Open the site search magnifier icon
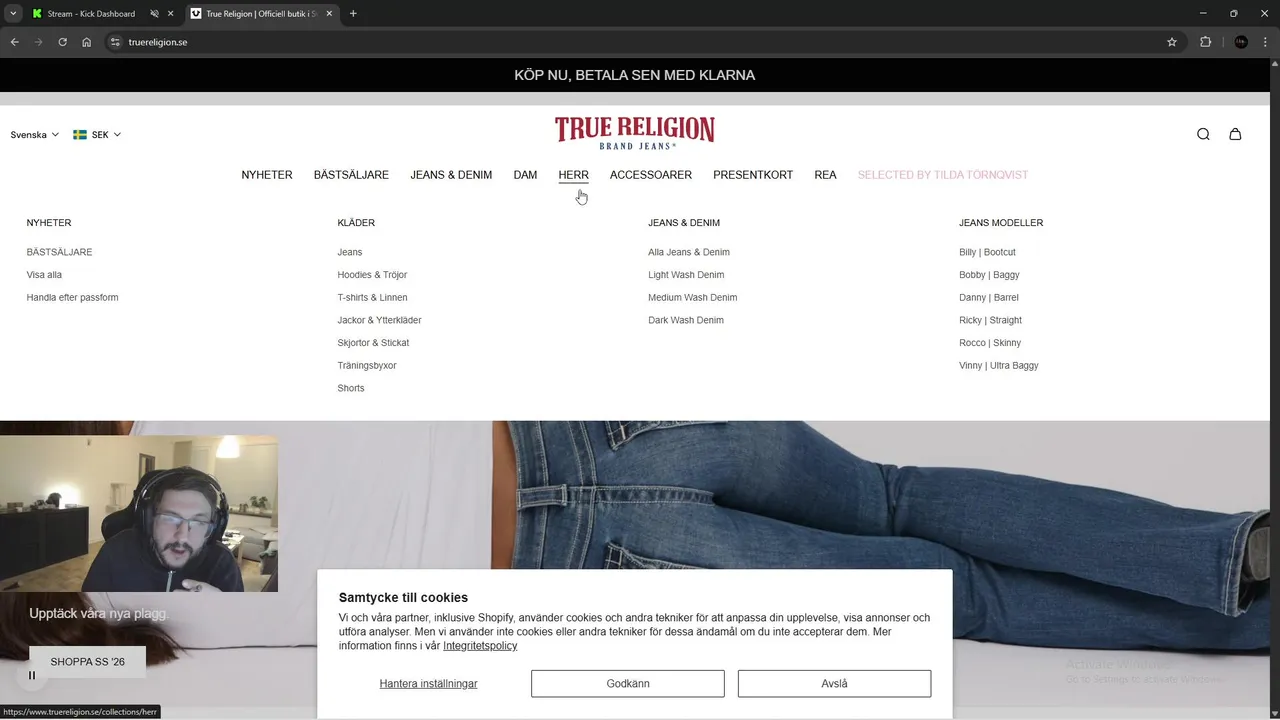 coord(1203,134)
